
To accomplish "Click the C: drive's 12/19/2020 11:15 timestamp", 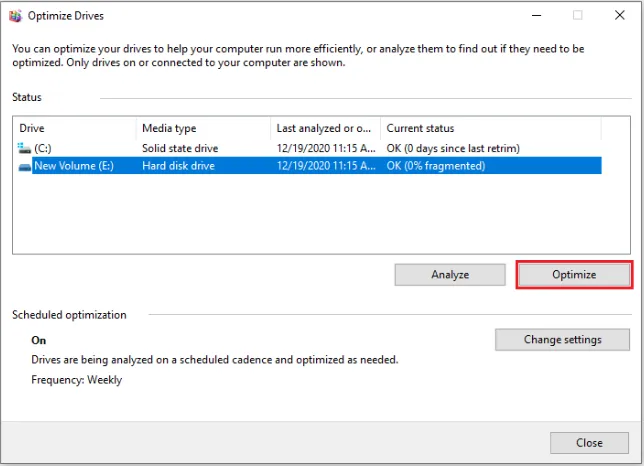I will point(326,148).
